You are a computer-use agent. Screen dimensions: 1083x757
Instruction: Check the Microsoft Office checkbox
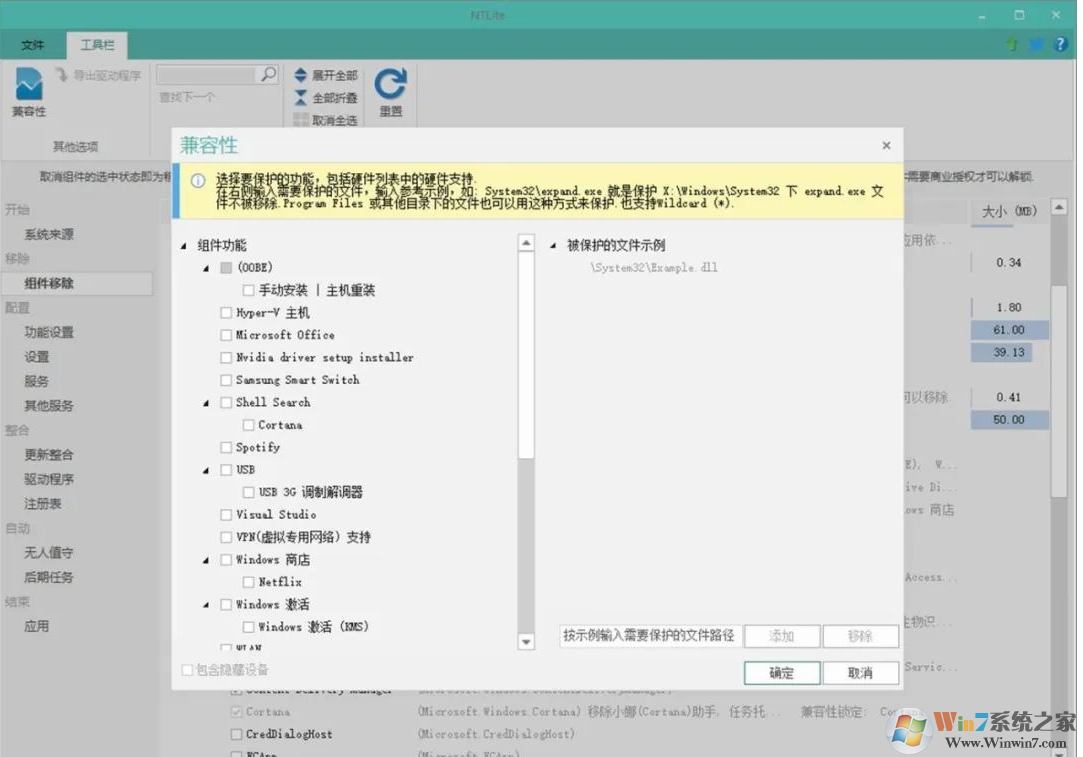click(226, 335)
